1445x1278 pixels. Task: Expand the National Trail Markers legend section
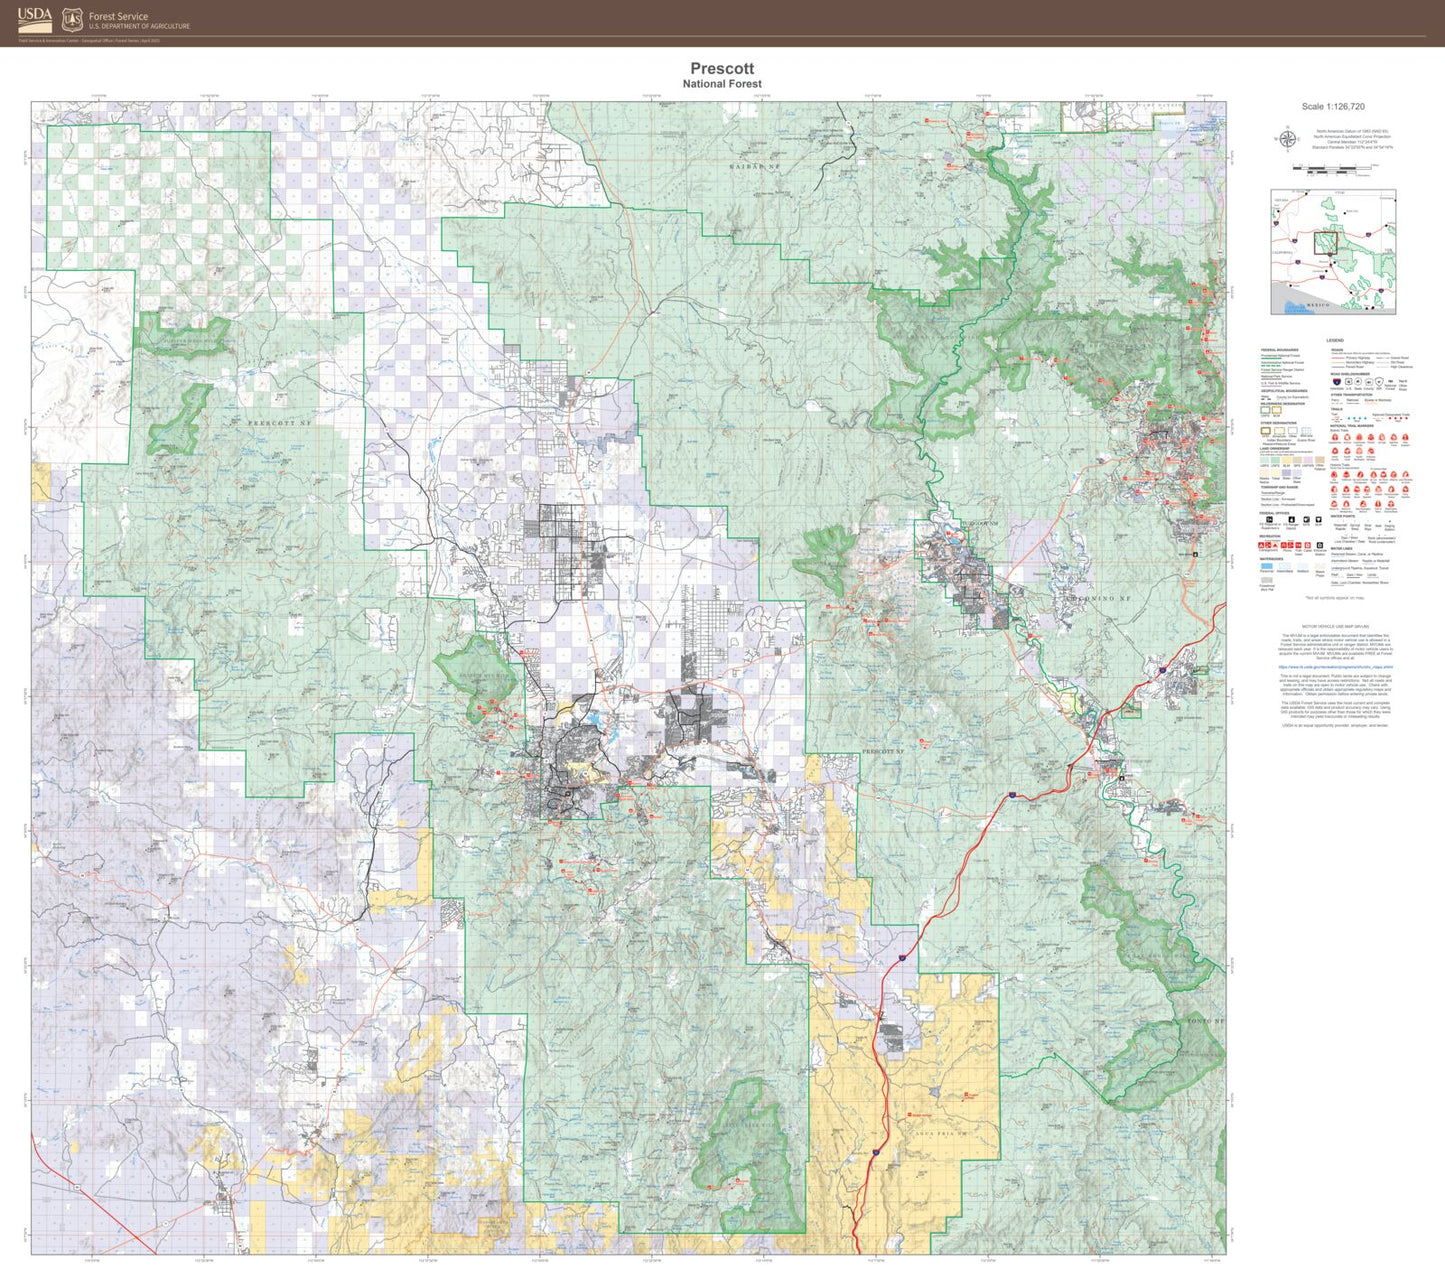[1352, 426]
